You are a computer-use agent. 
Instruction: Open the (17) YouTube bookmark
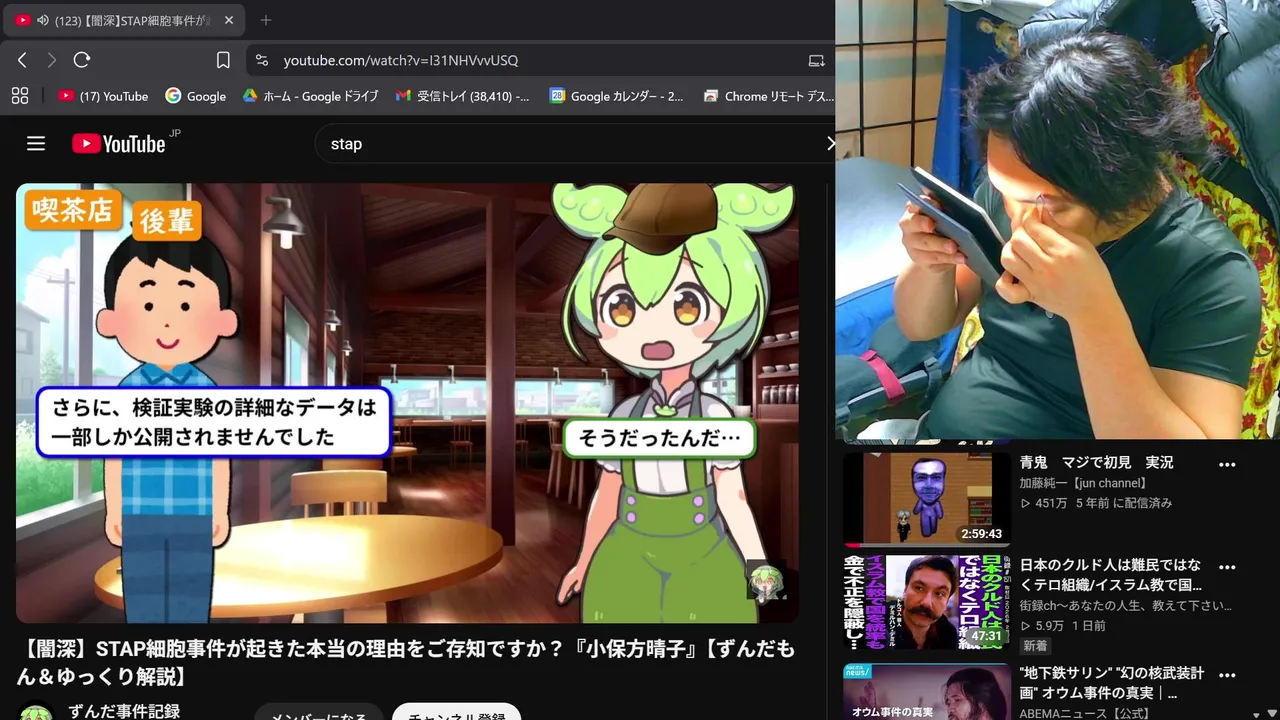(x=103, y=96)
